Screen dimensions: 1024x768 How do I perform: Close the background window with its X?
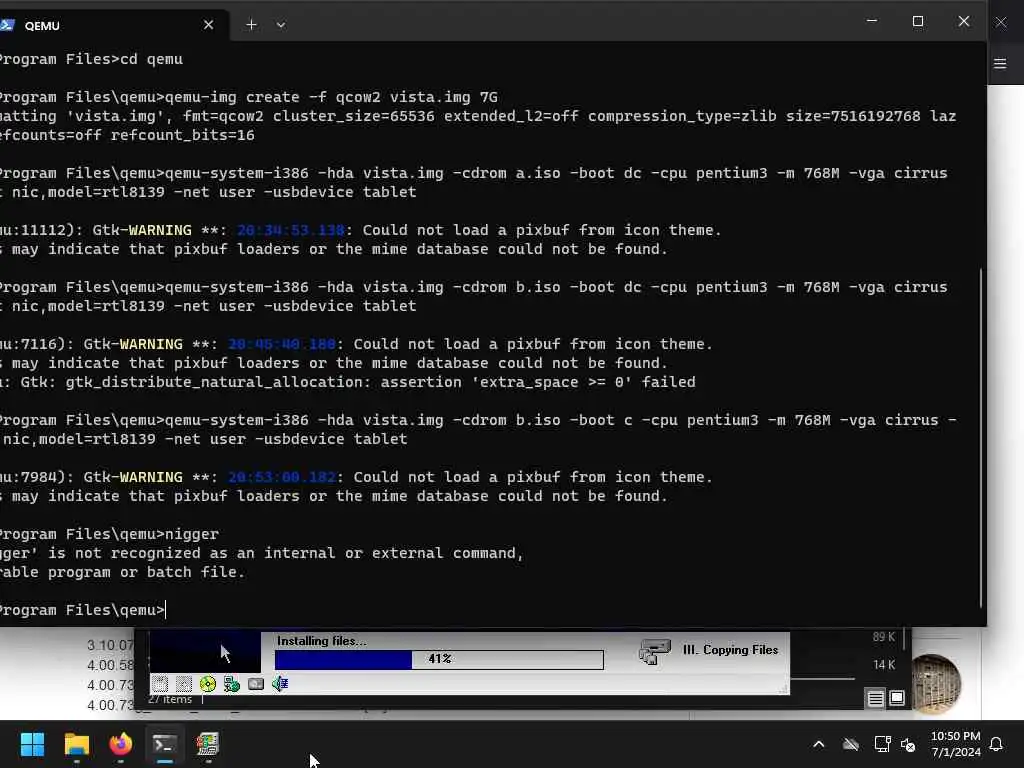click(1000, 22)
